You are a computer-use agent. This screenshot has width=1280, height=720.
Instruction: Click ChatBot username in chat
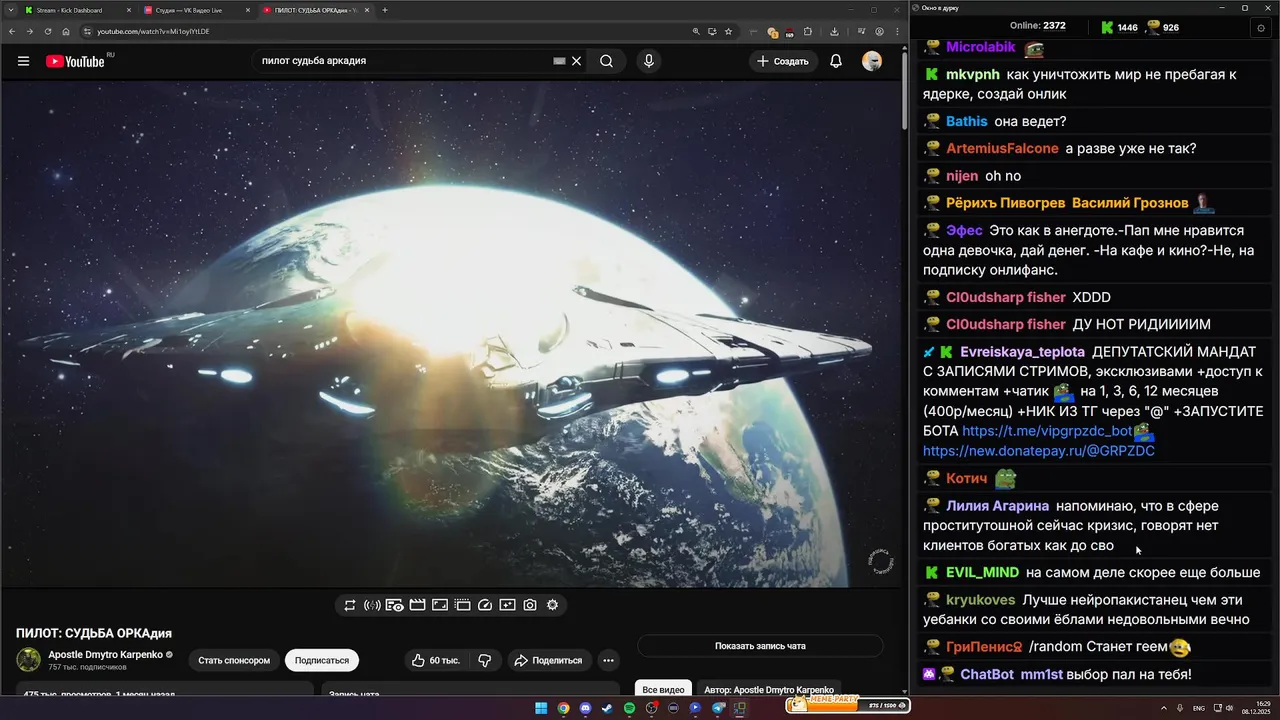(987, 675)
